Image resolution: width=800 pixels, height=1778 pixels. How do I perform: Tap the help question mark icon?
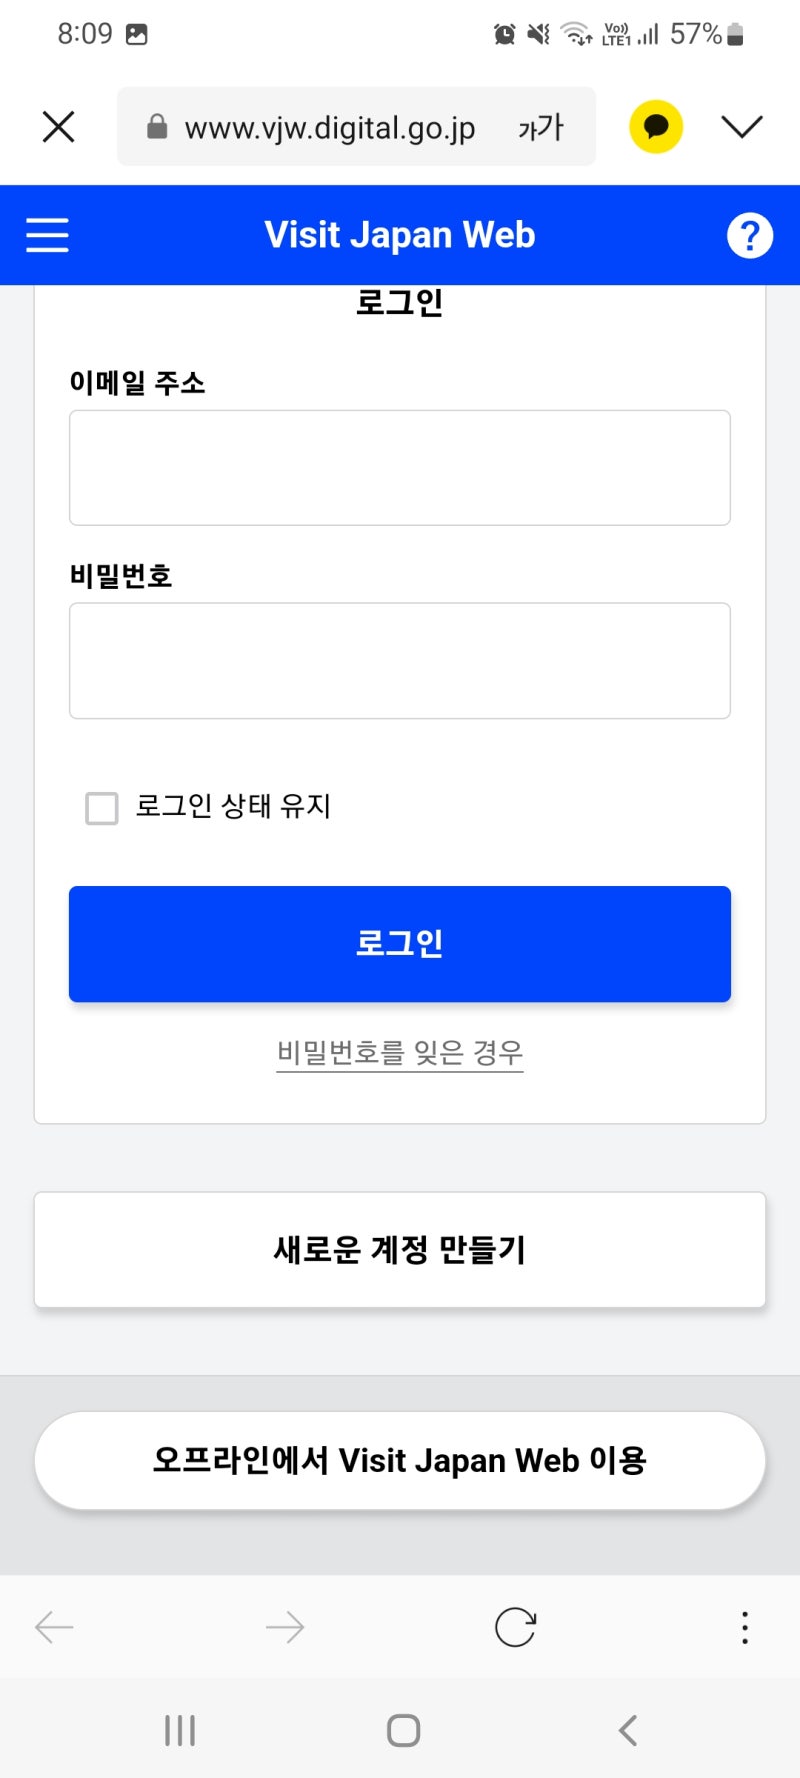tap(749, 236)
